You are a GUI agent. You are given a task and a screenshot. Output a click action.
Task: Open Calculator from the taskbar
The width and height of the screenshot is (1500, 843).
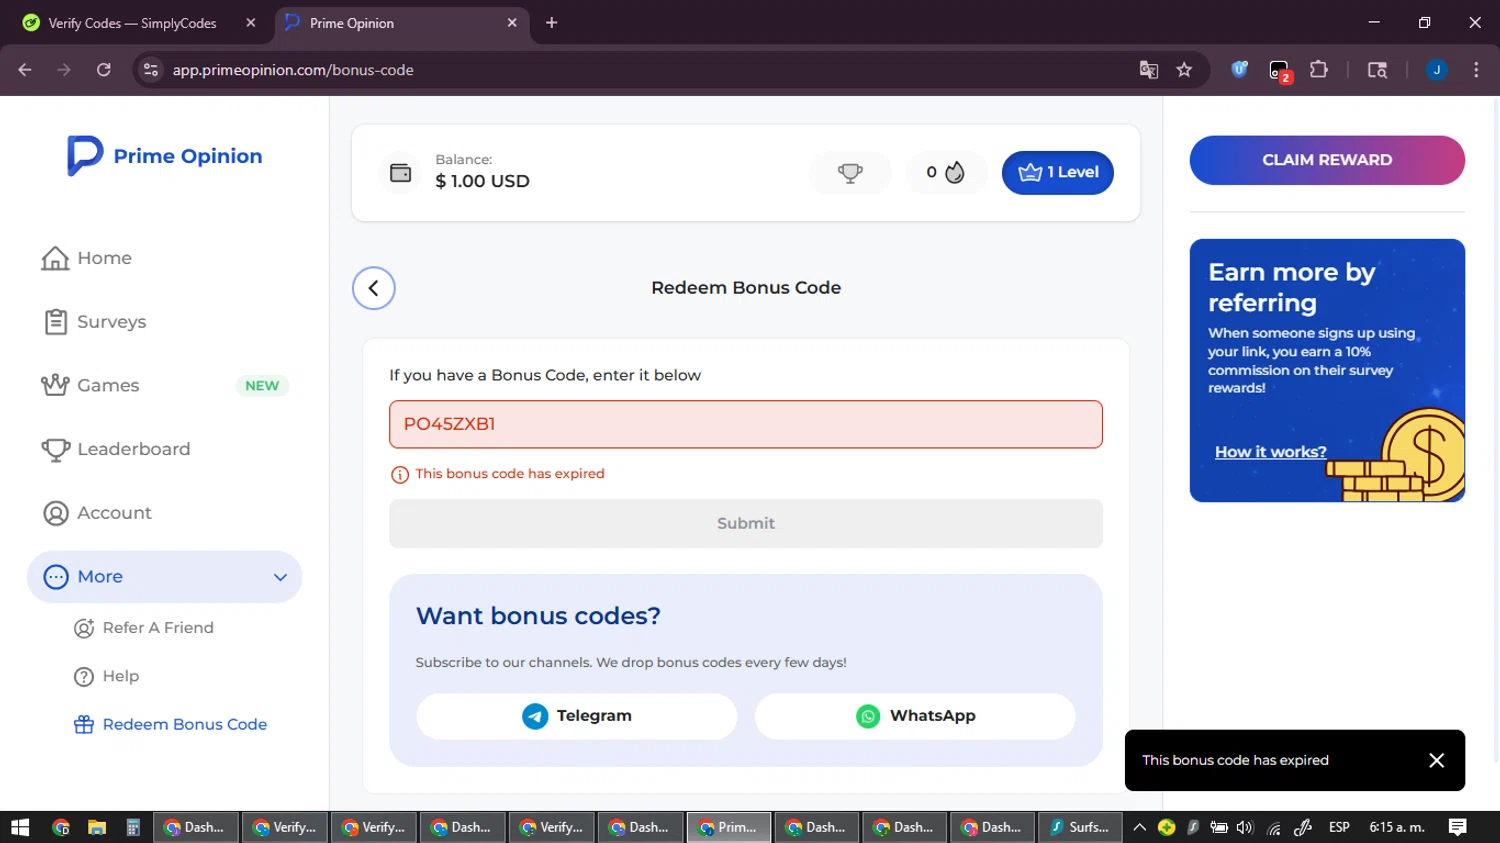click(x=133, y=828)
